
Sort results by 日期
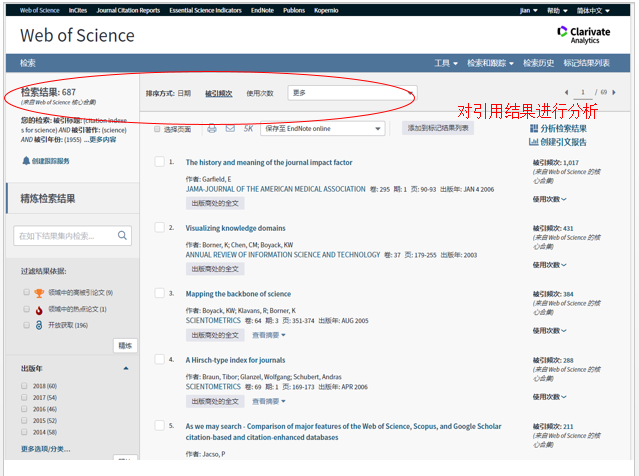click(184, 93)
